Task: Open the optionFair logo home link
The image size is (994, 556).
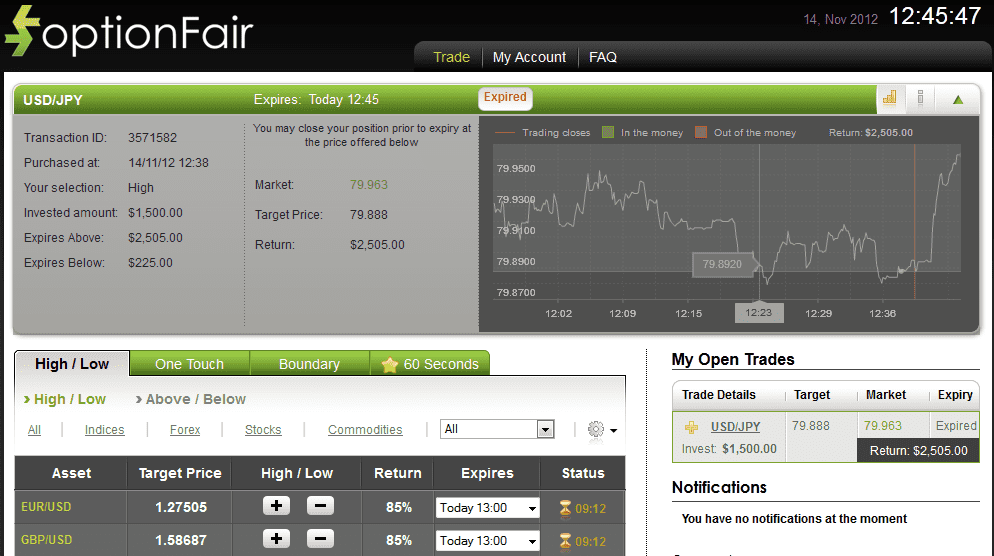Action: point(129,32)
